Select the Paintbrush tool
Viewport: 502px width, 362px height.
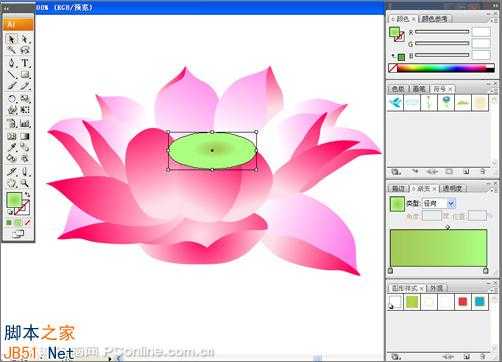(11, 86)
